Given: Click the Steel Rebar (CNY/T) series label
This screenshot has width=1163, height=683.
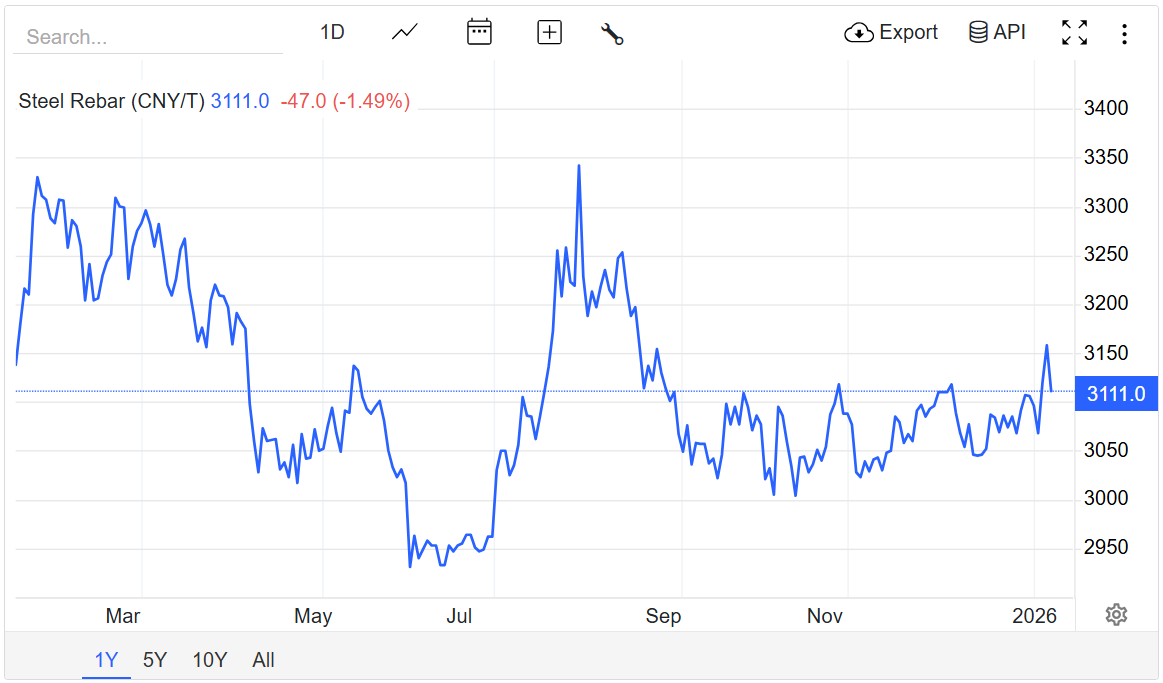Looking at the screenshot, I should (x=111, y=101).
